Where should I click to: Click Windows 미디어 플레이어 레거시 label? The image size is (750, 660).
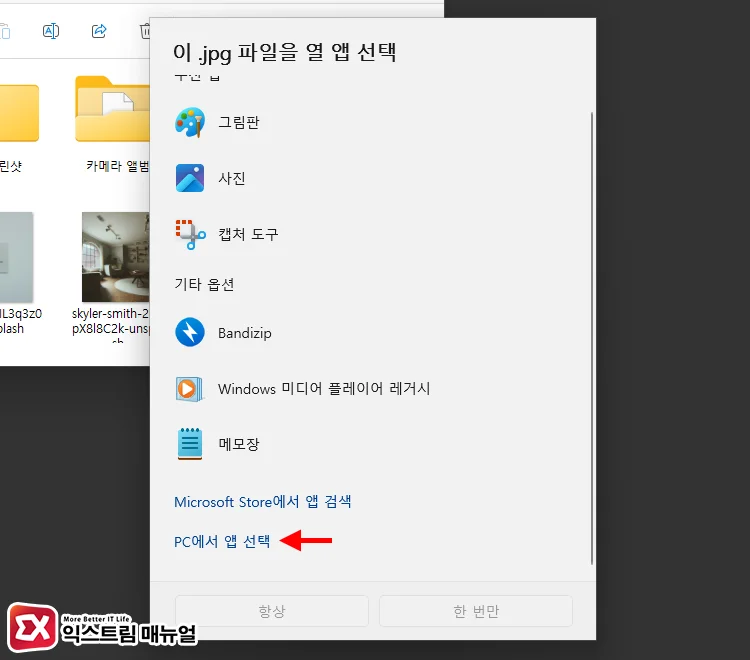pyautogui.click(x=324, y=388)
